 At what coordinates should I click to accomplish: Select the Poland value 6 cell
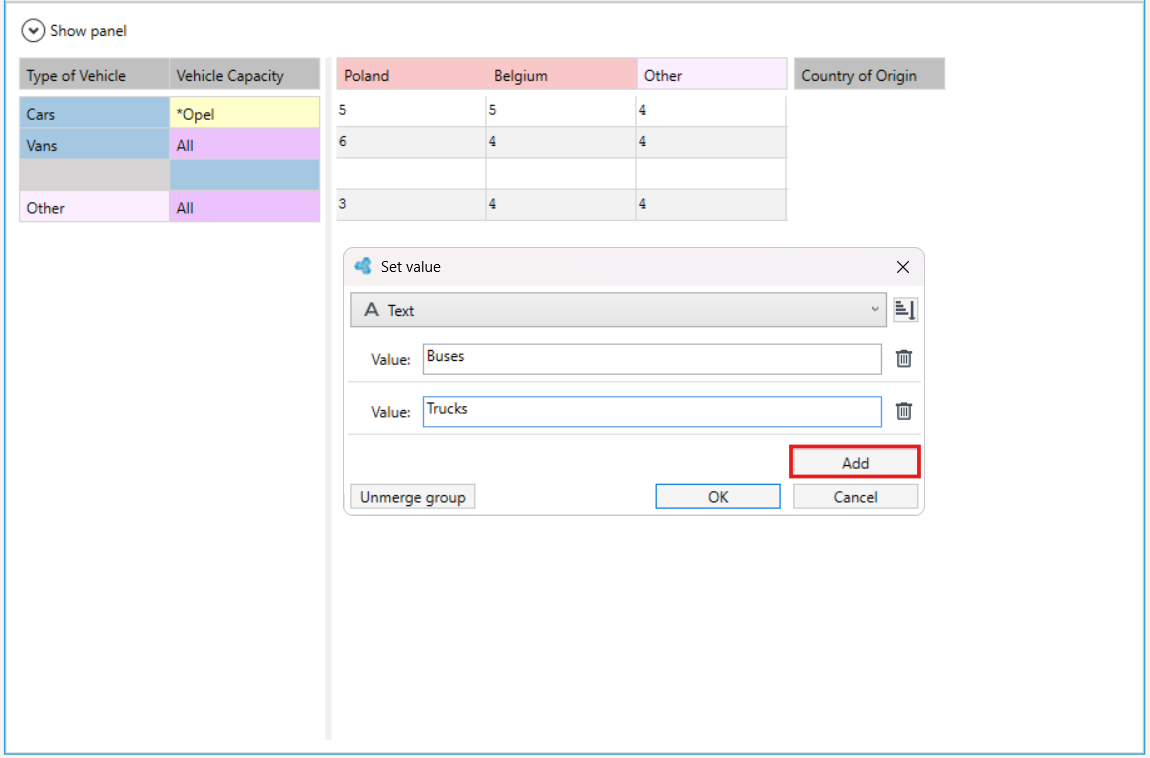(411, 141)
